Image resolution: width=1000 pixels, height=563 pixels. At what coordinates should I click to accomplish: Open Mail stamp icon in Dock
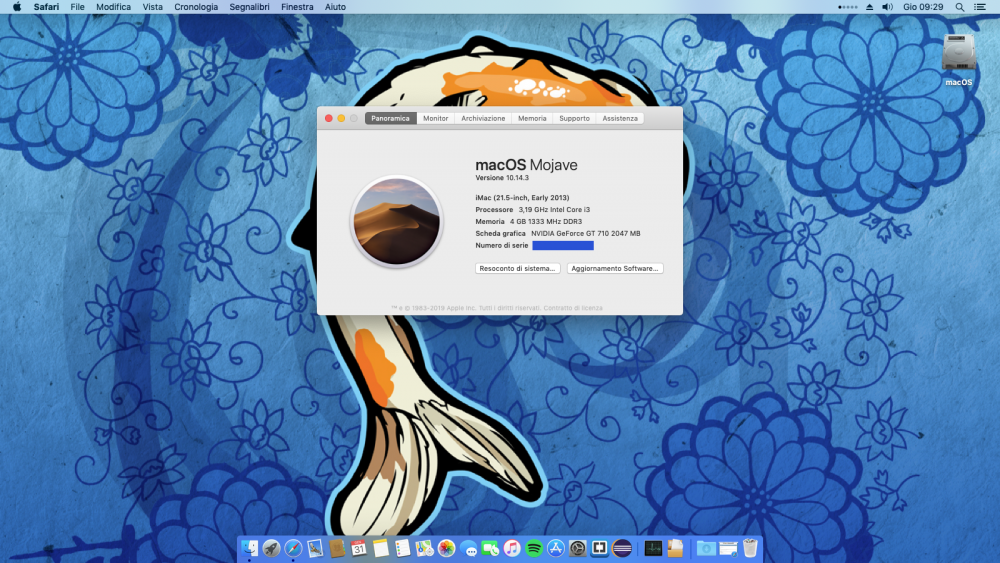point(315,548)
